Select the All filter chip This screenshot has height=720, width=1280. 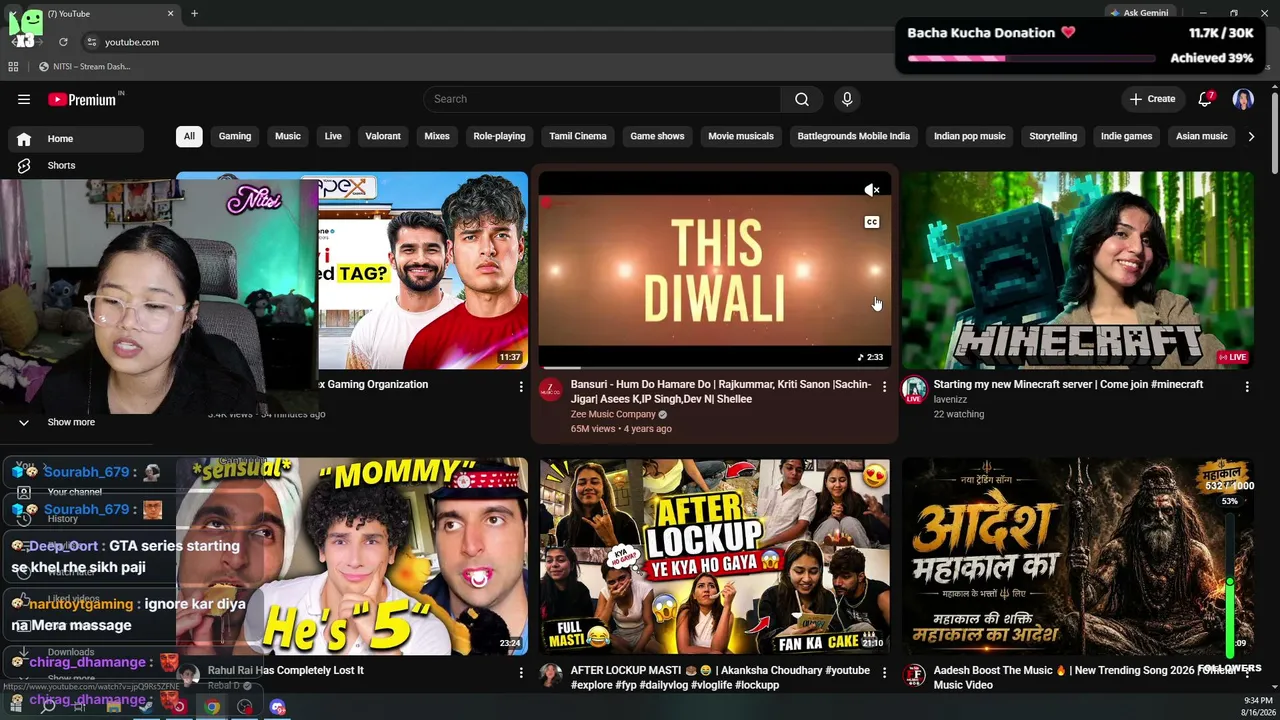189,136
